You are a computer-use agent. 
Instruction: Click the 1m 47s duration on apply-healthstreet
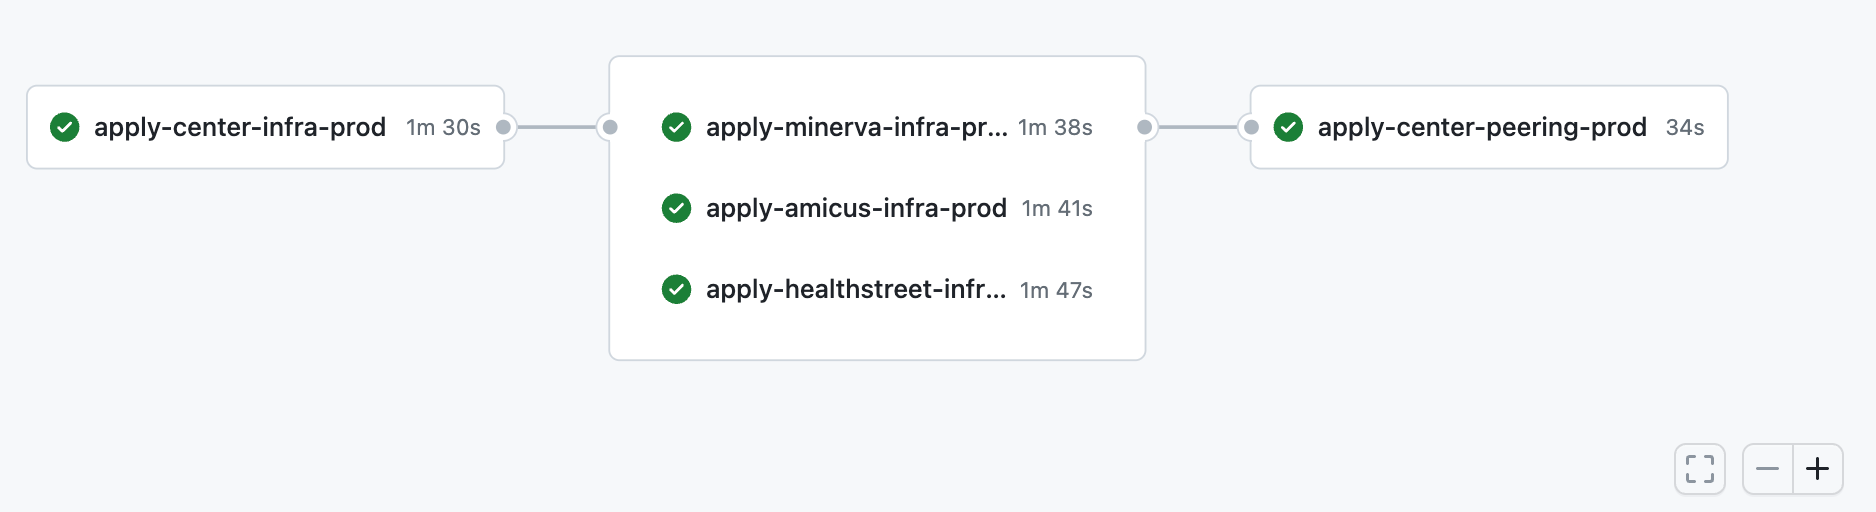click(1056, 290)
